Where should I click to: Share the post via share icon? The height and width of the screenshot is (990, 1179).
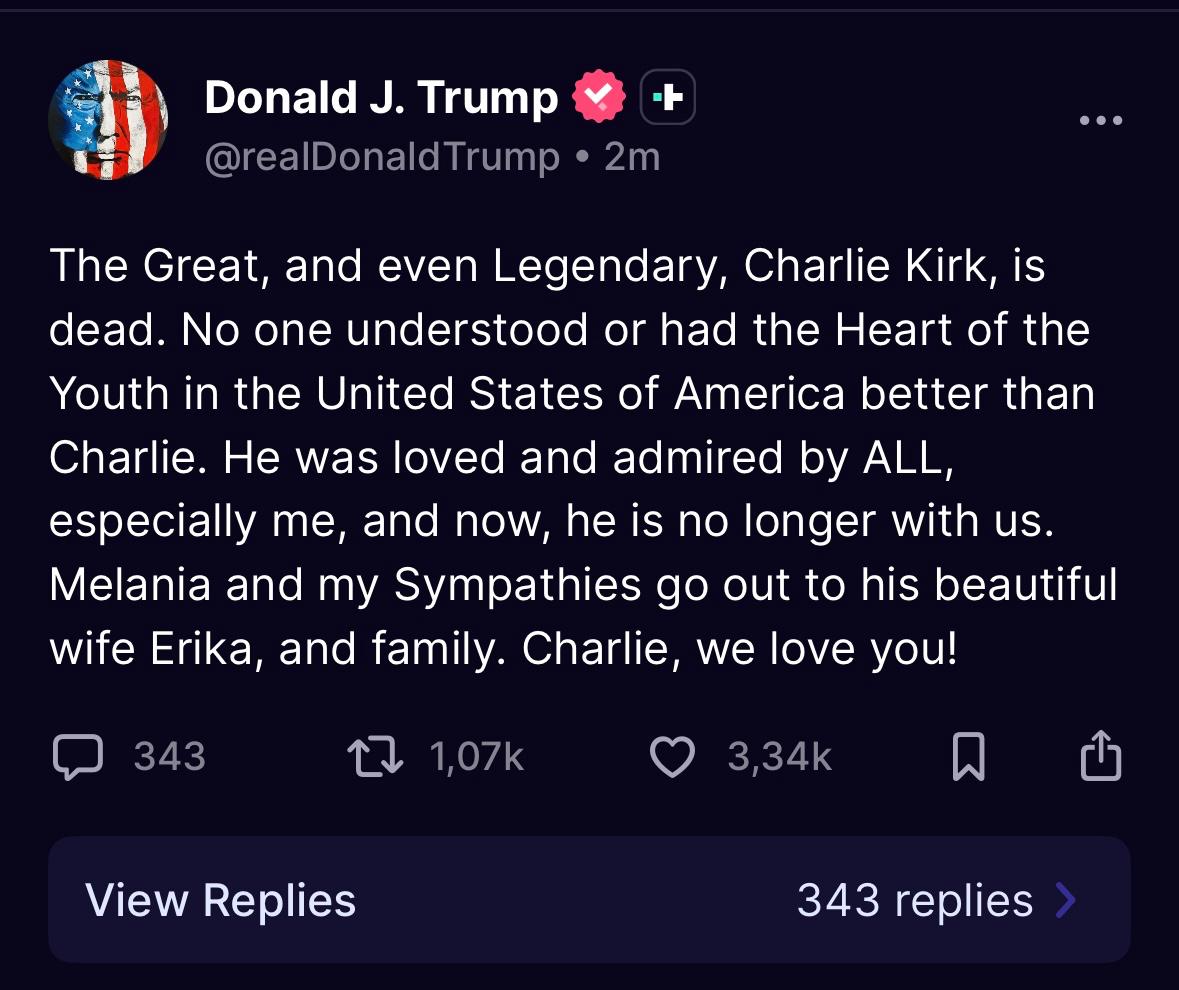point(1101,756)
